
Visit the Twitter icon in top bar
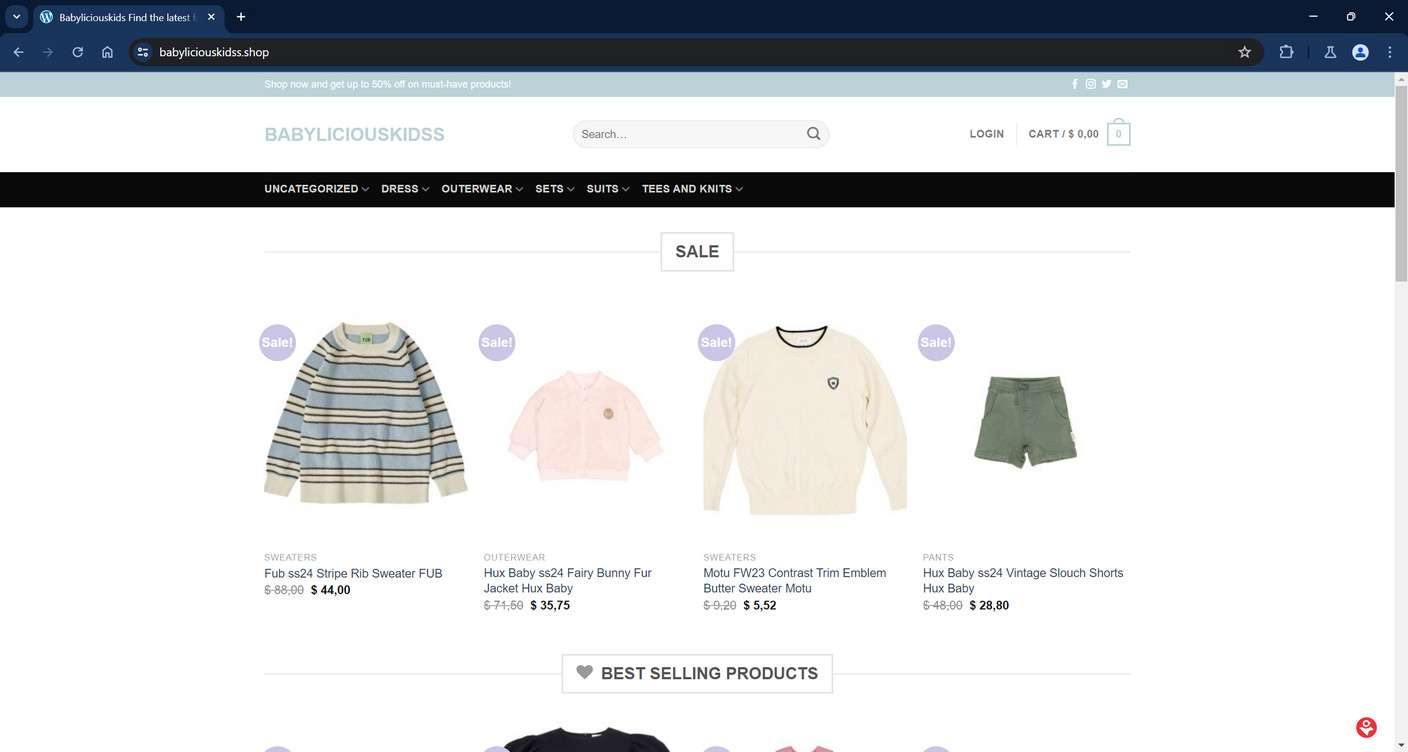[x=1106, y=84]
